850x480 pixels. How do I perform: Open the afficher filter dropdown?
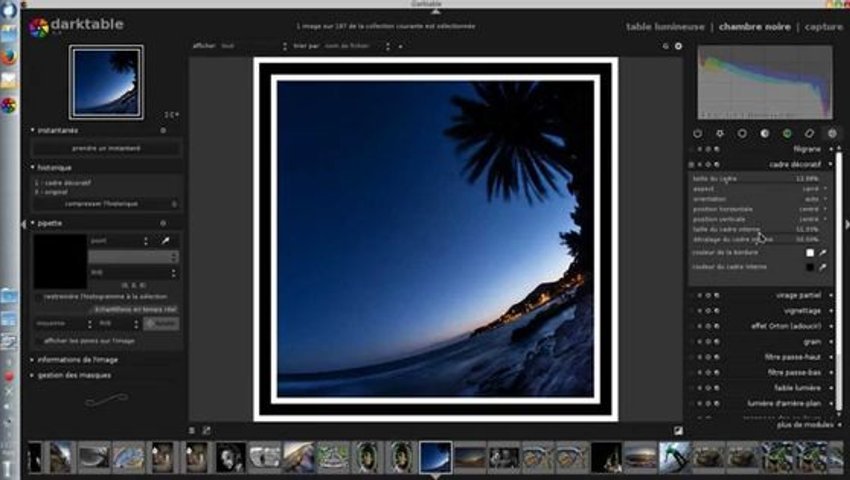coord(253,47)
